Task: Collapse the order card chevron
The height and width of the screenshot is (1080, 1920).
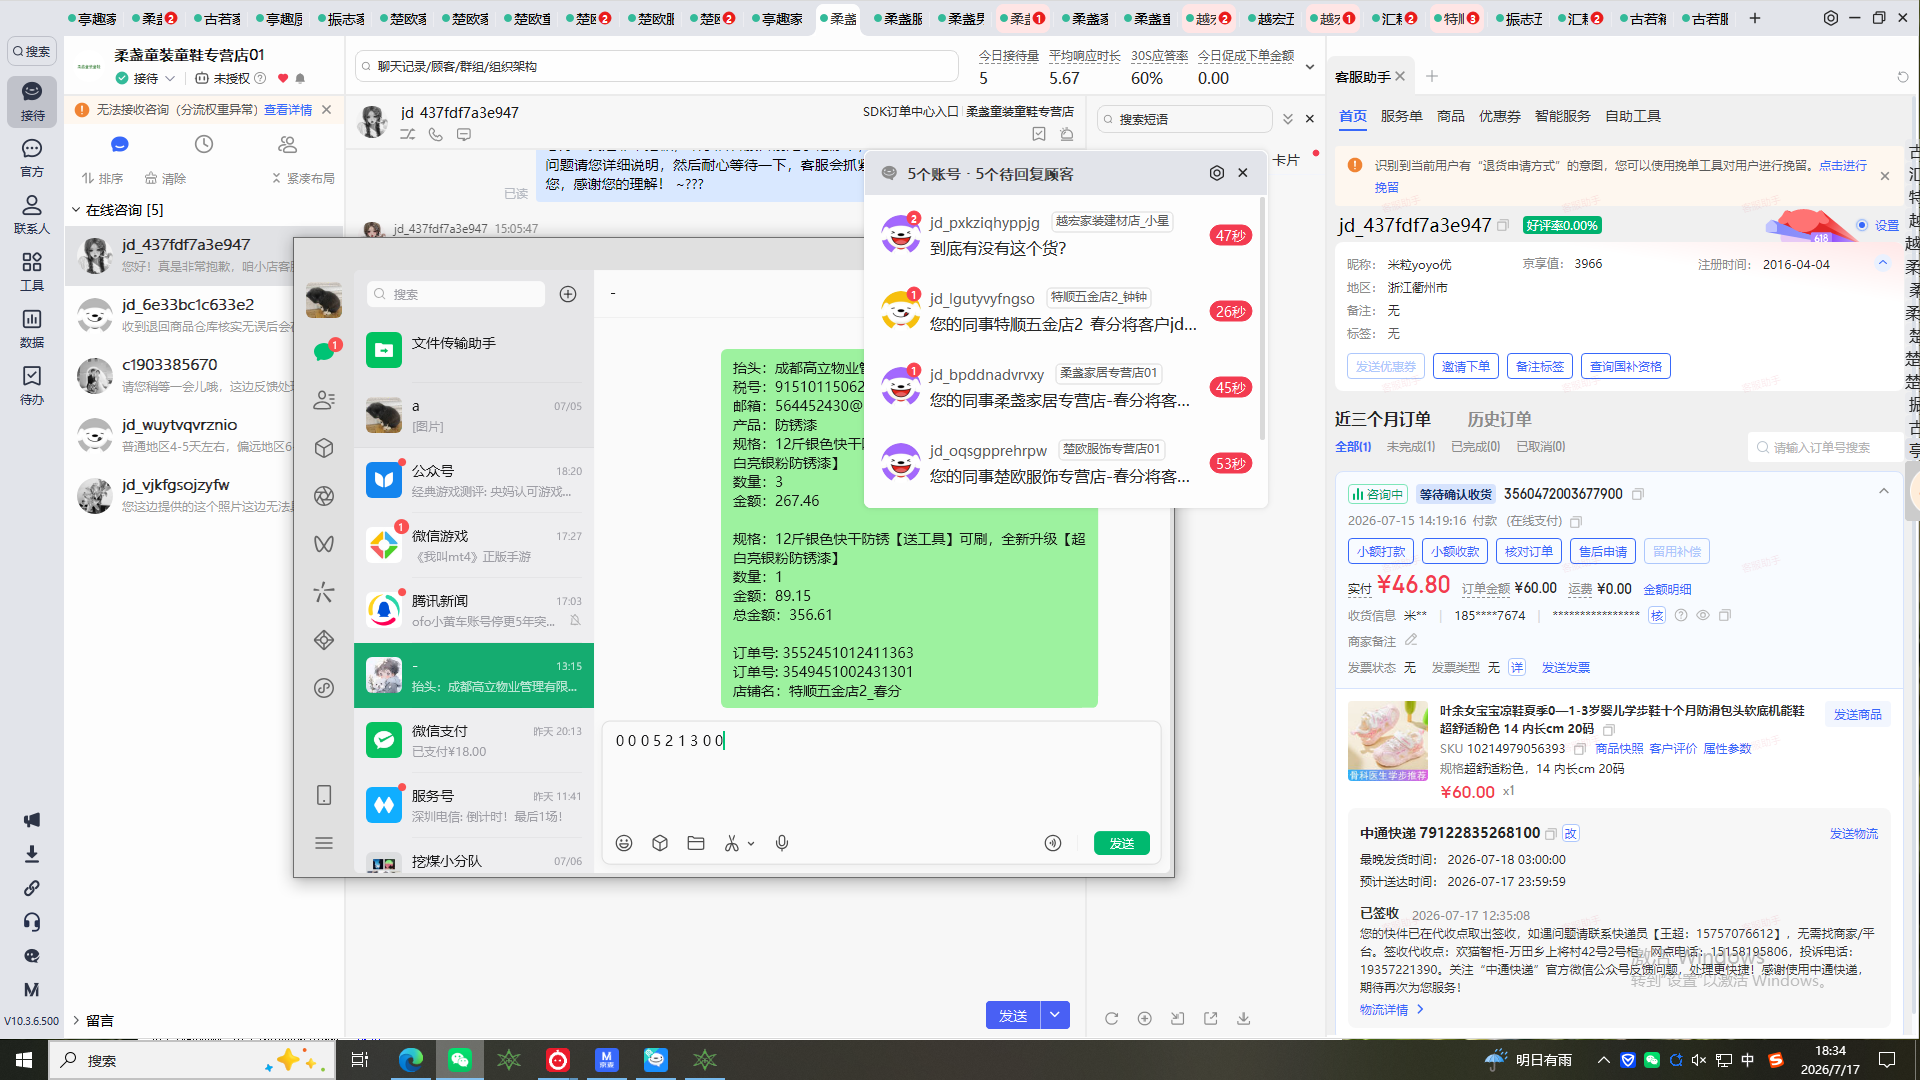Action: click(1884, 491)
